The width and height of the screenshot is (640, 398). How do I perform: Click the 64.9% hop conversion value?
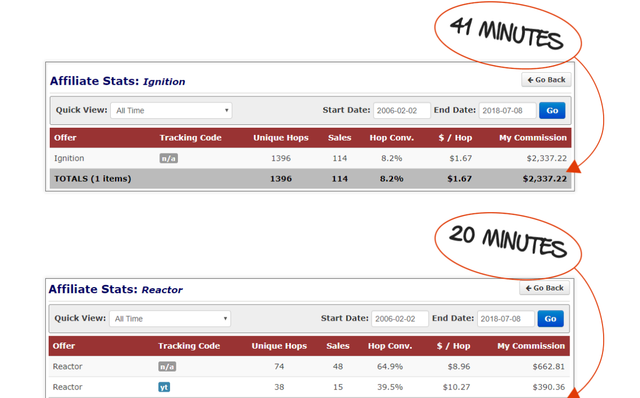click(x=390, y=367)
